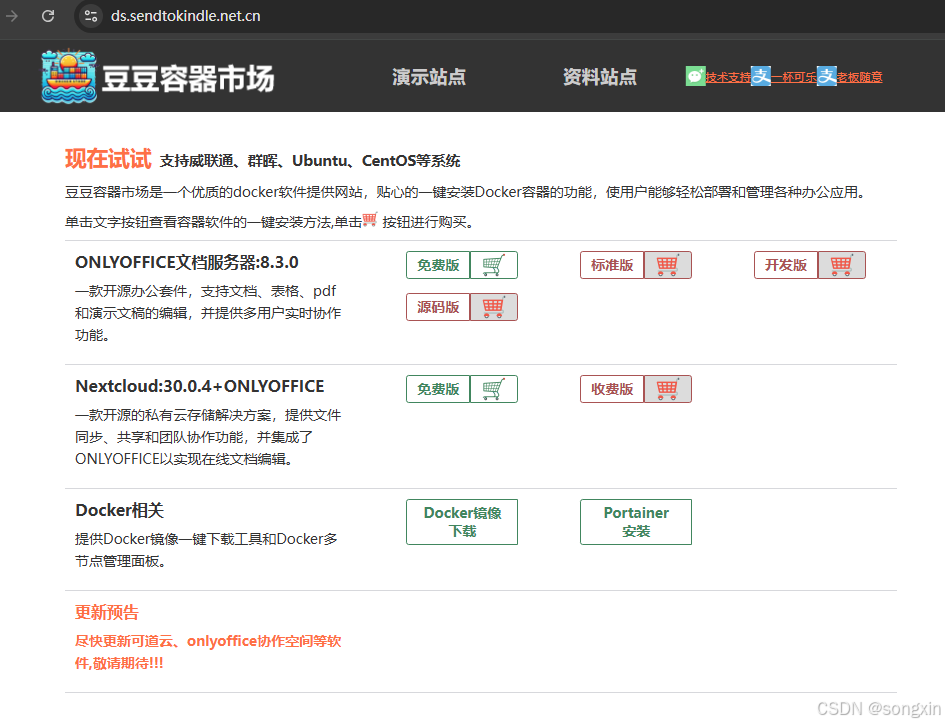Click the Nextcloud:30.0.4+ONLYOFFICE heading
945x724 pixels.
pos(199,386)
